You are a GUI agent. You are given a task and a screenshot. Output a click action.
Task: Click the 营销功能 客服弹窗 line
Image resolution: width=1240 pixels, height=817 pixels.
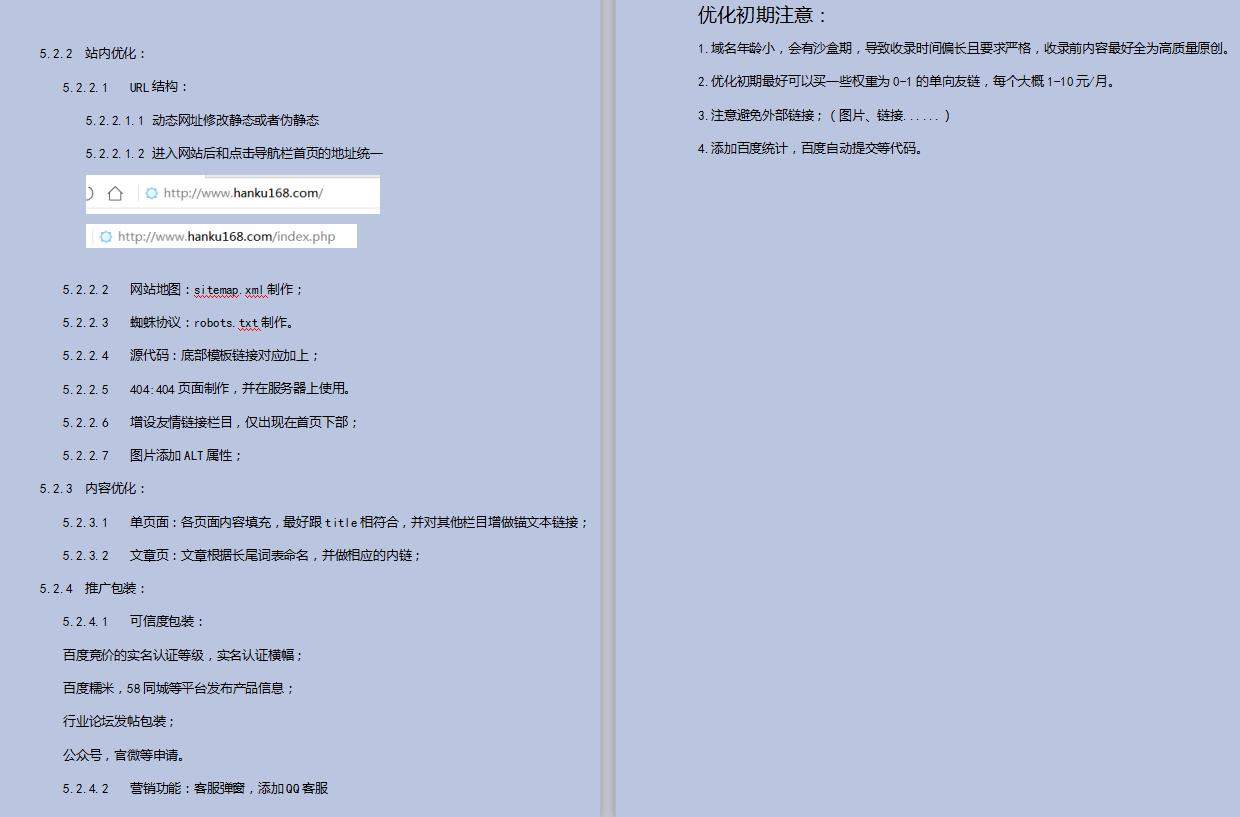pos(228,788)
